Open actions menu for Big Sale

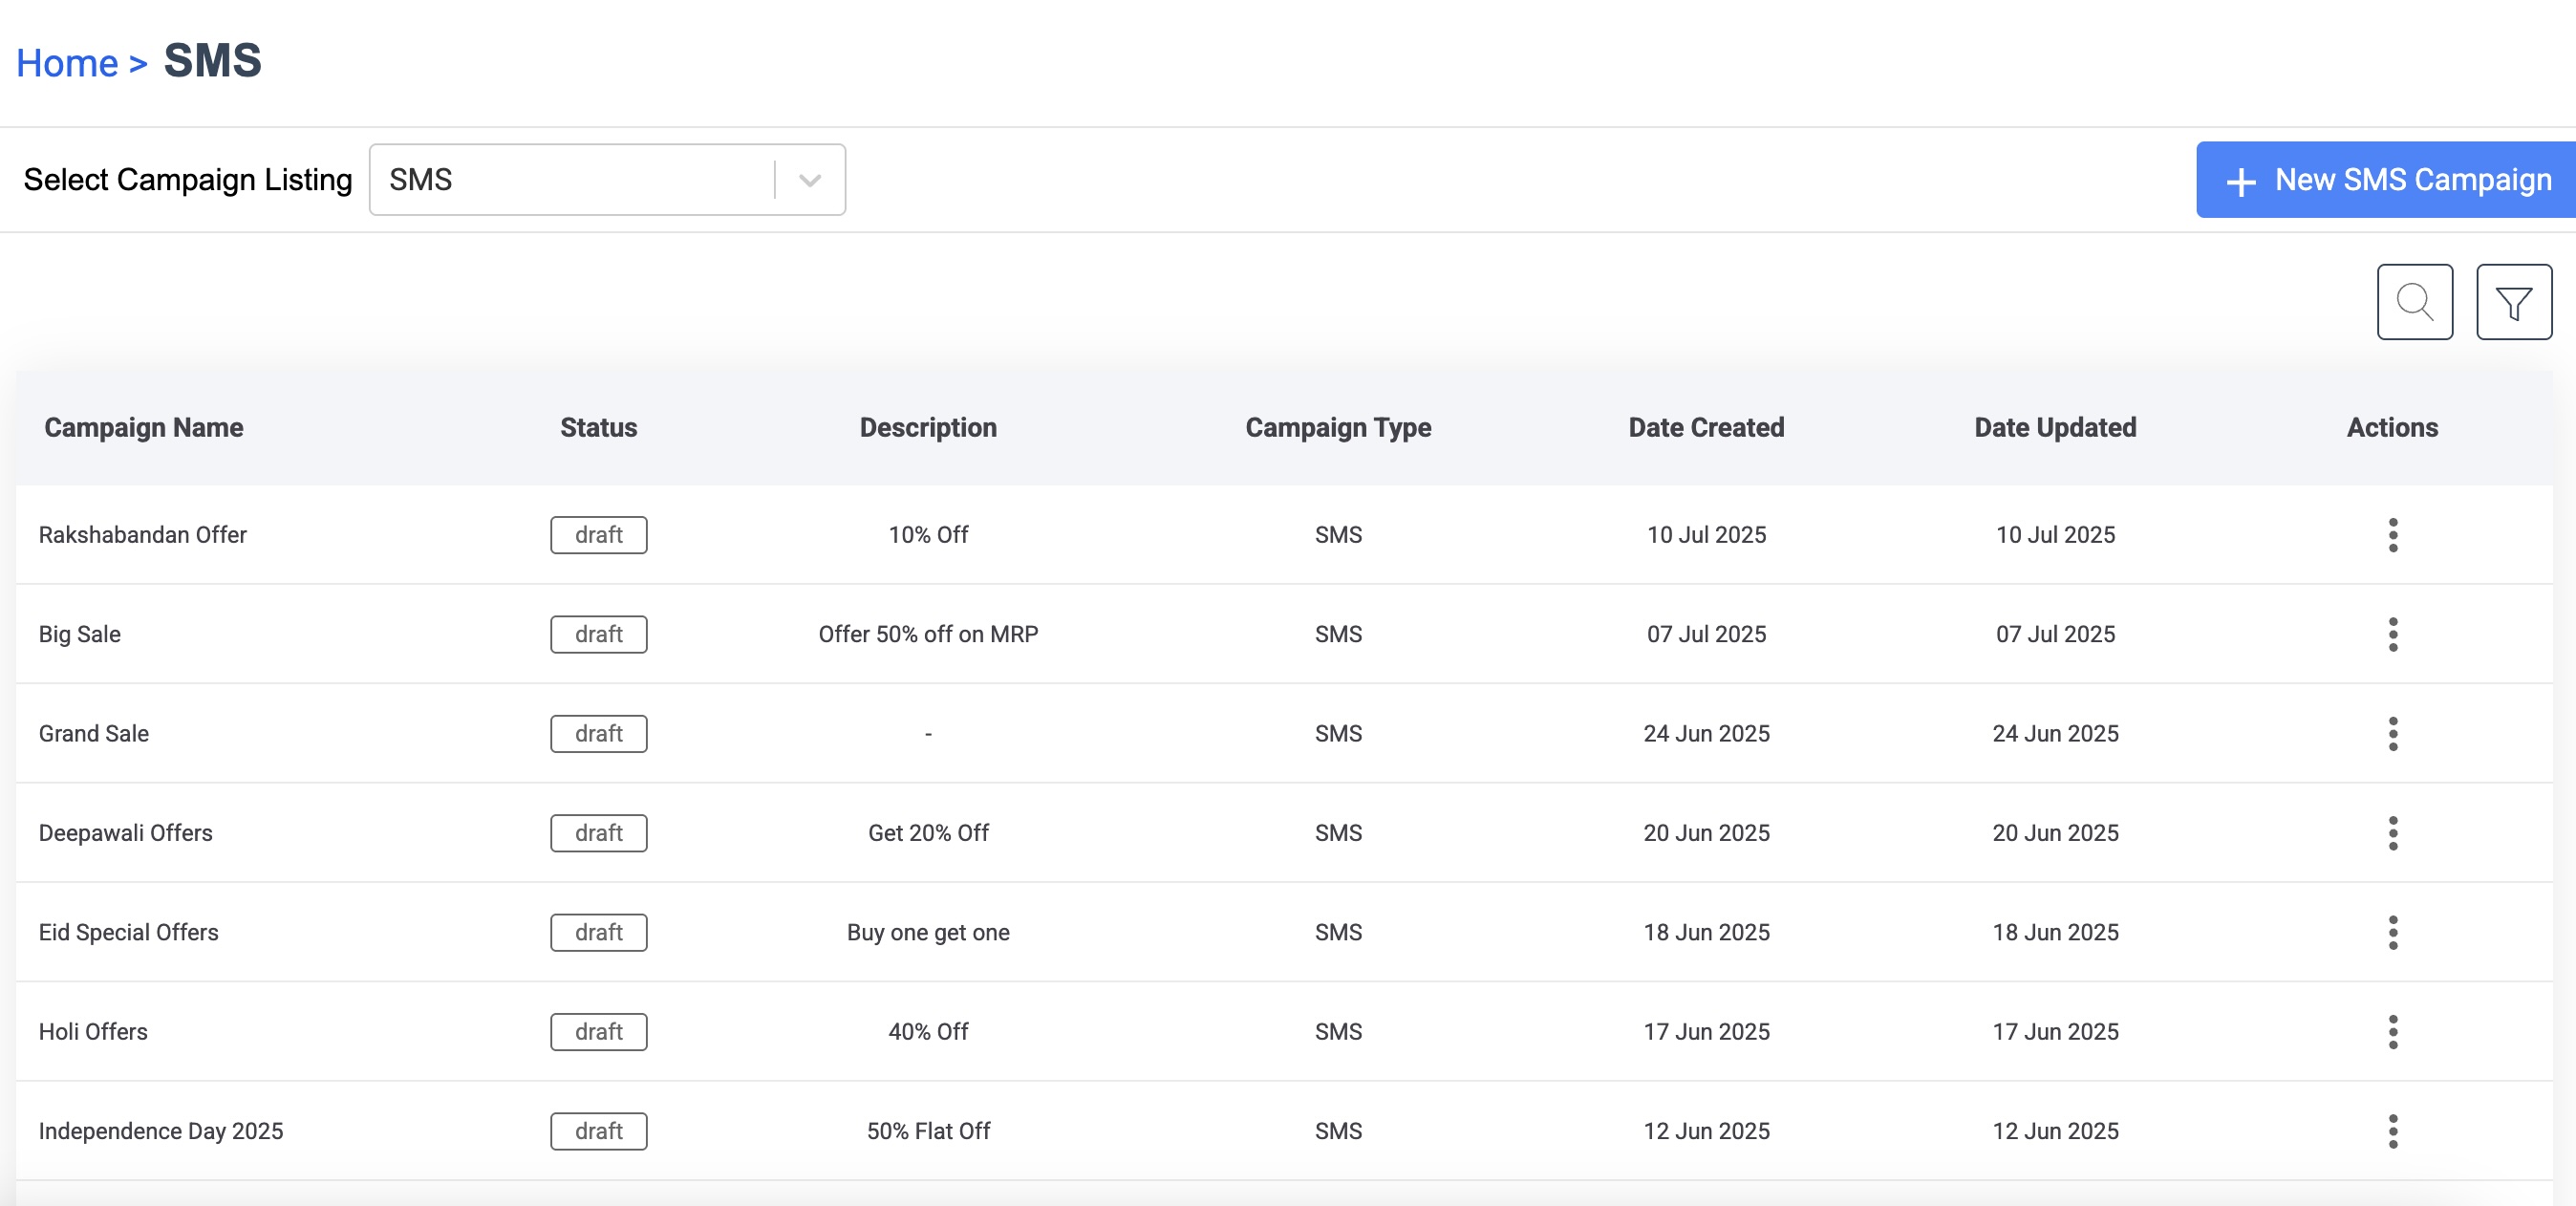pyautogui.click(x=2392, y=634)
